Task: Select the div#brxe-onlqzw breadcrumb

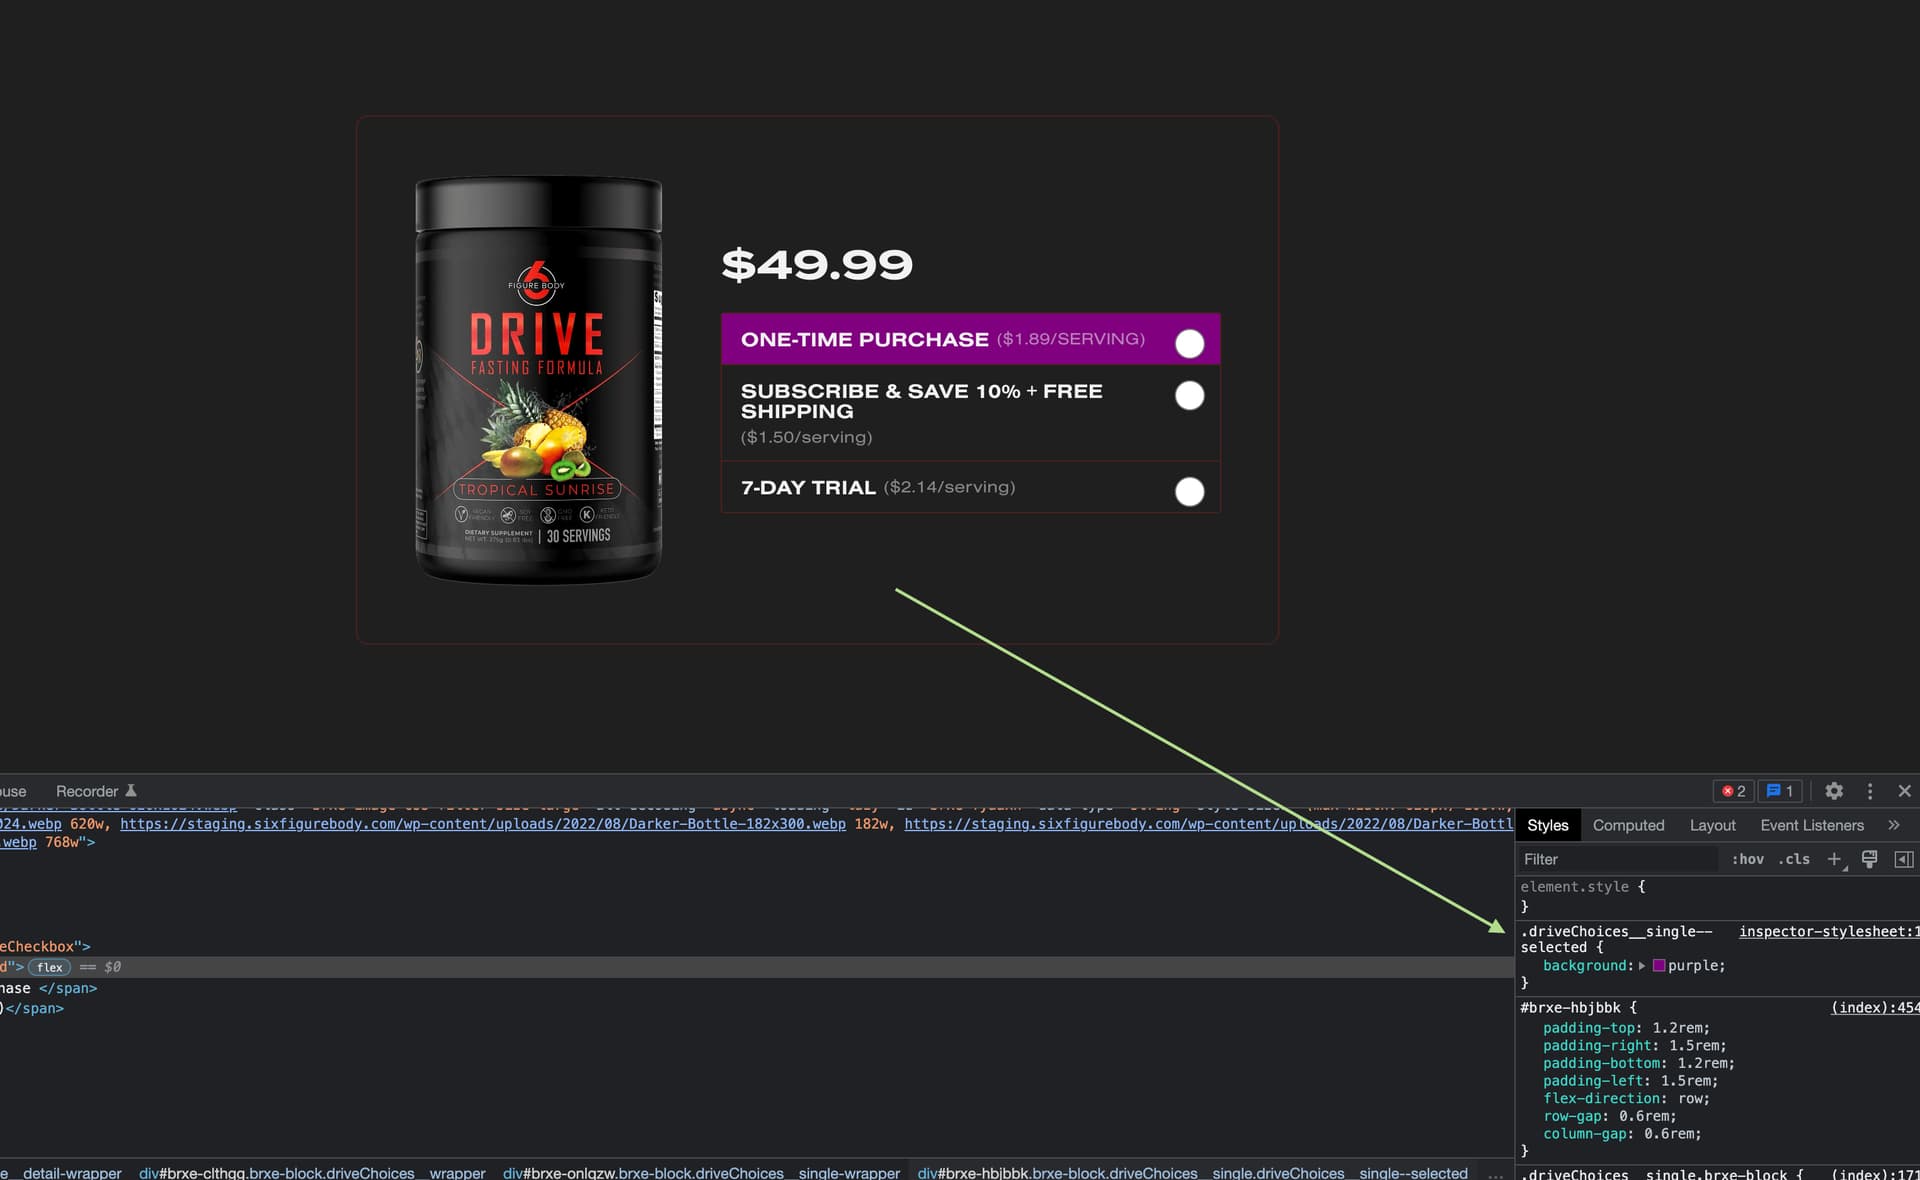Action: pyautogui.click(x=701, y=1173)
